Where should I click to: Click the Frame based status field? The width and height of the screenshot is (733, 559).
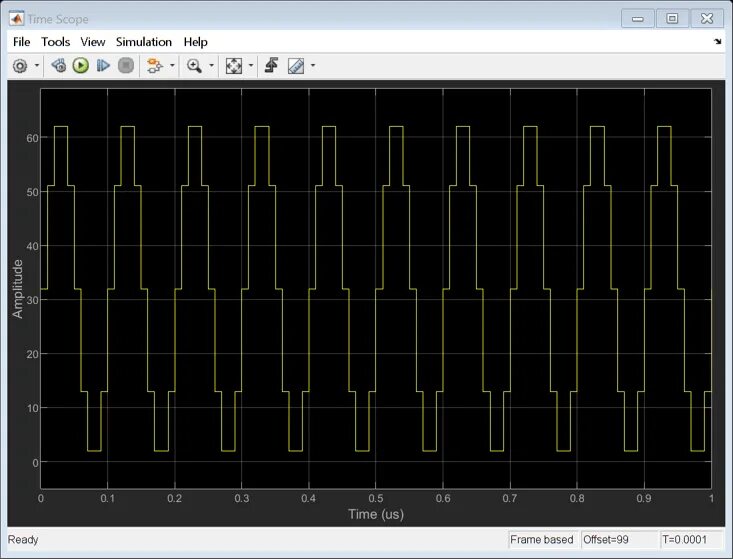[542, 540]
